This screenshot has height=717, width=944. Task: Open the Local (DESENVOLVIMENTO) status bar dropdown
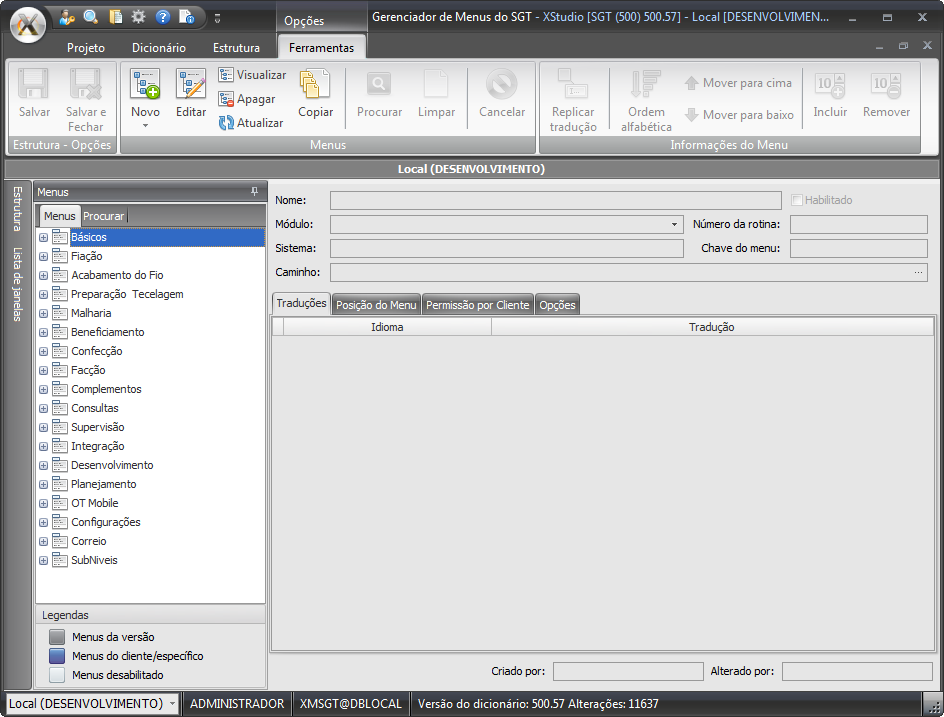172,703
